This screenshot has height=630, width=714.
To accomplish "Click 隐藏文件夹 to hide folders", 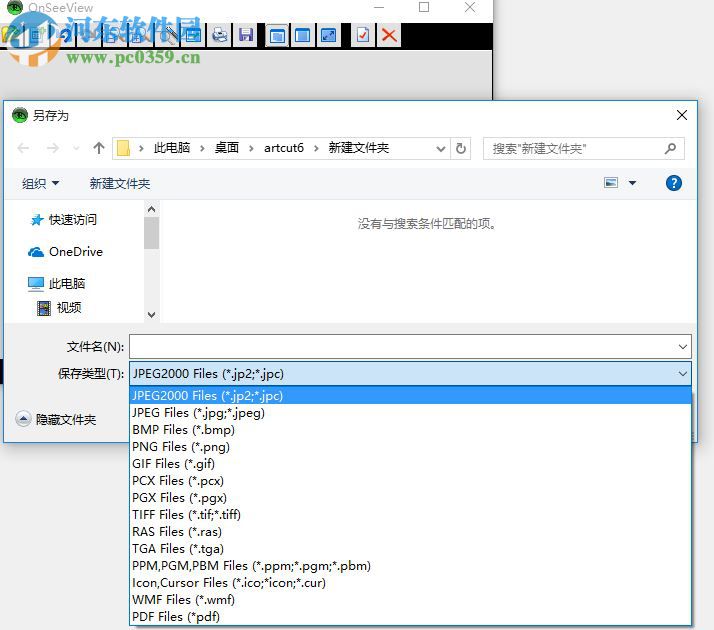I will coord(56,419).
